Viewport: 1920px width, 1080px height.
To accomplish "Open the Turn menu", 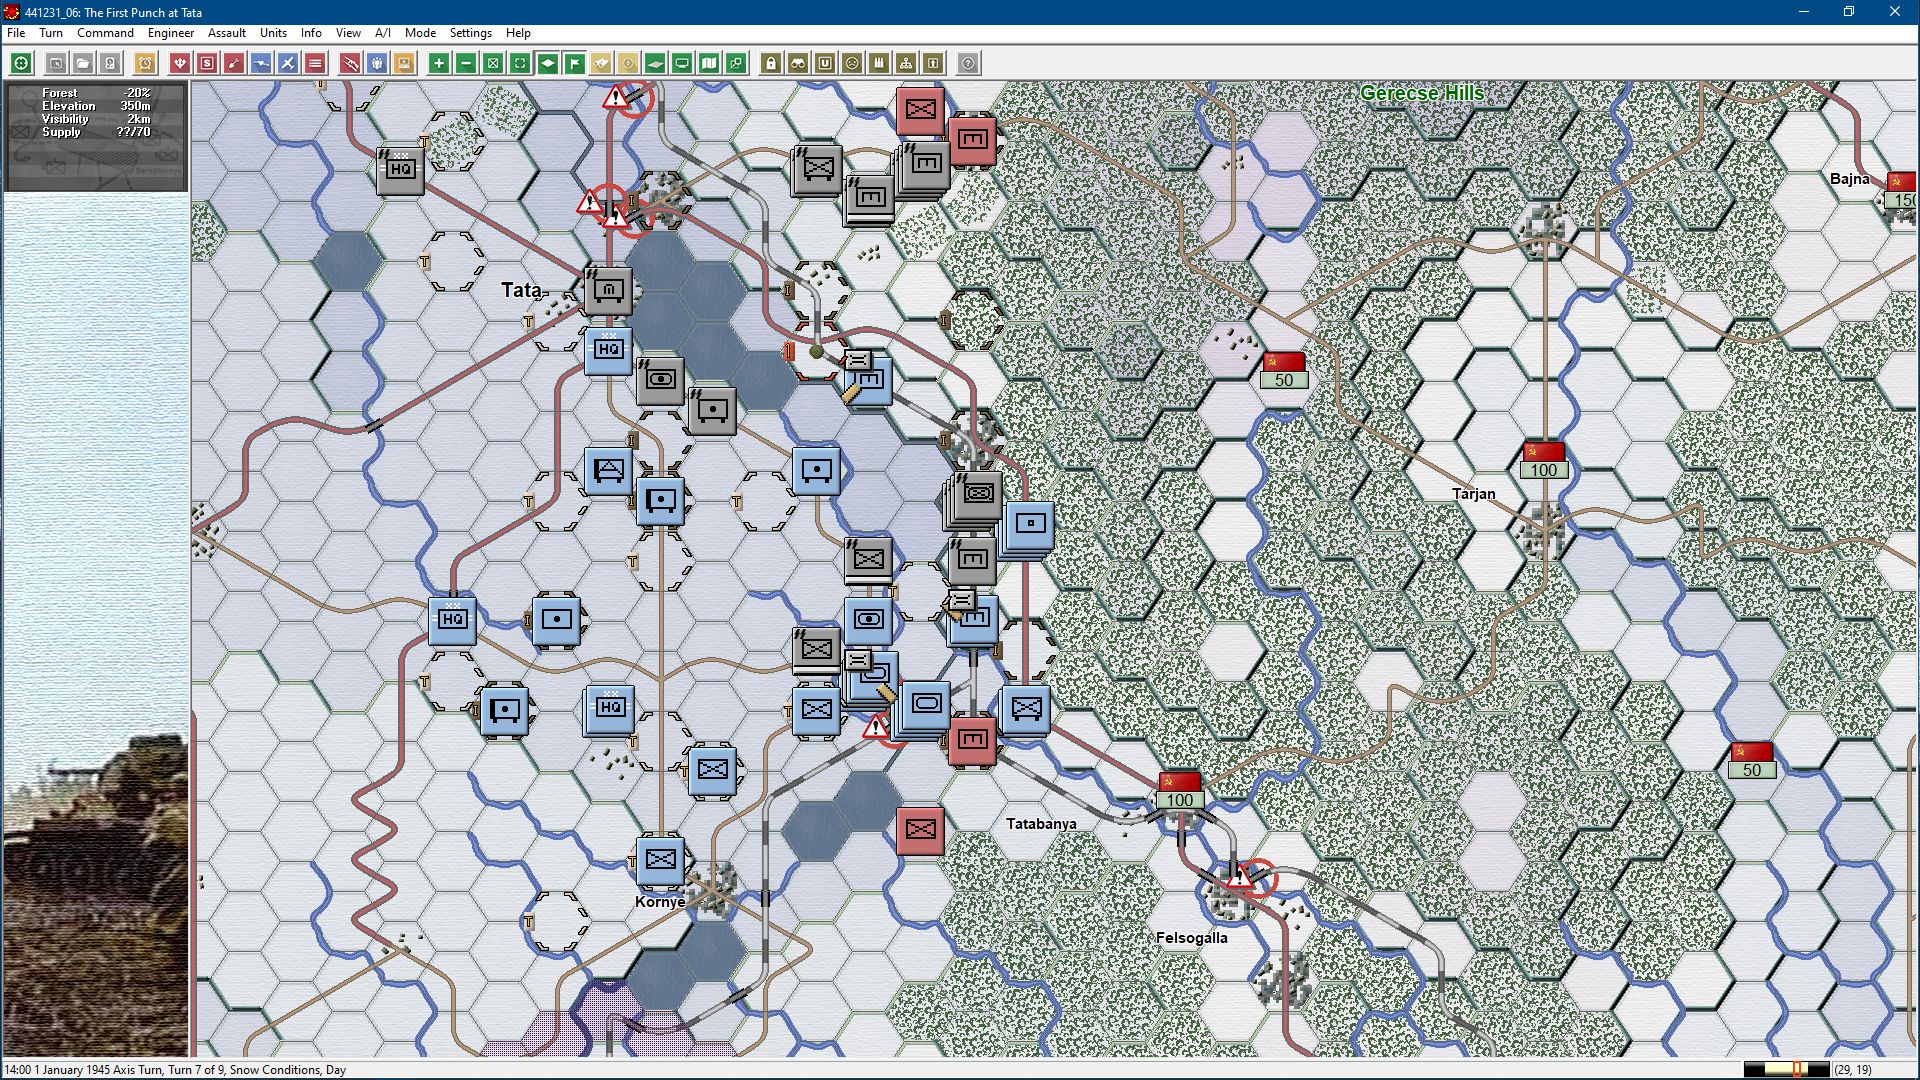I will tap(51, 33).
